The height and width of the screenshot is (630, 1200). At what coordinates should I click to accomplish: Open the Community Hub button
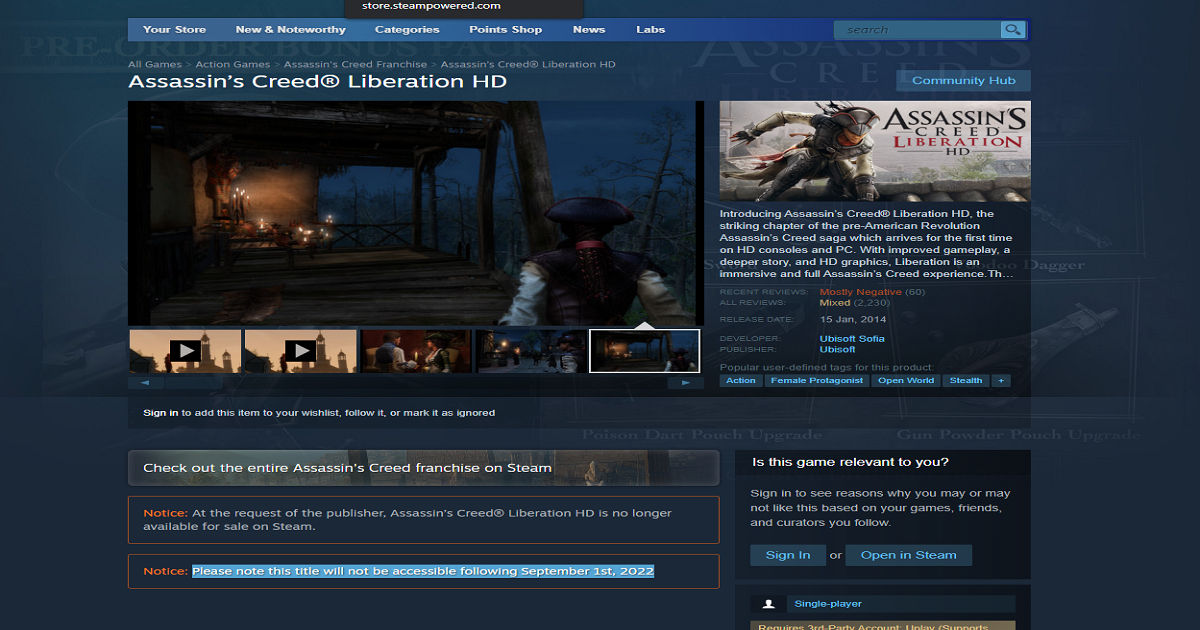pyautogui.click(x=963, y=81)
